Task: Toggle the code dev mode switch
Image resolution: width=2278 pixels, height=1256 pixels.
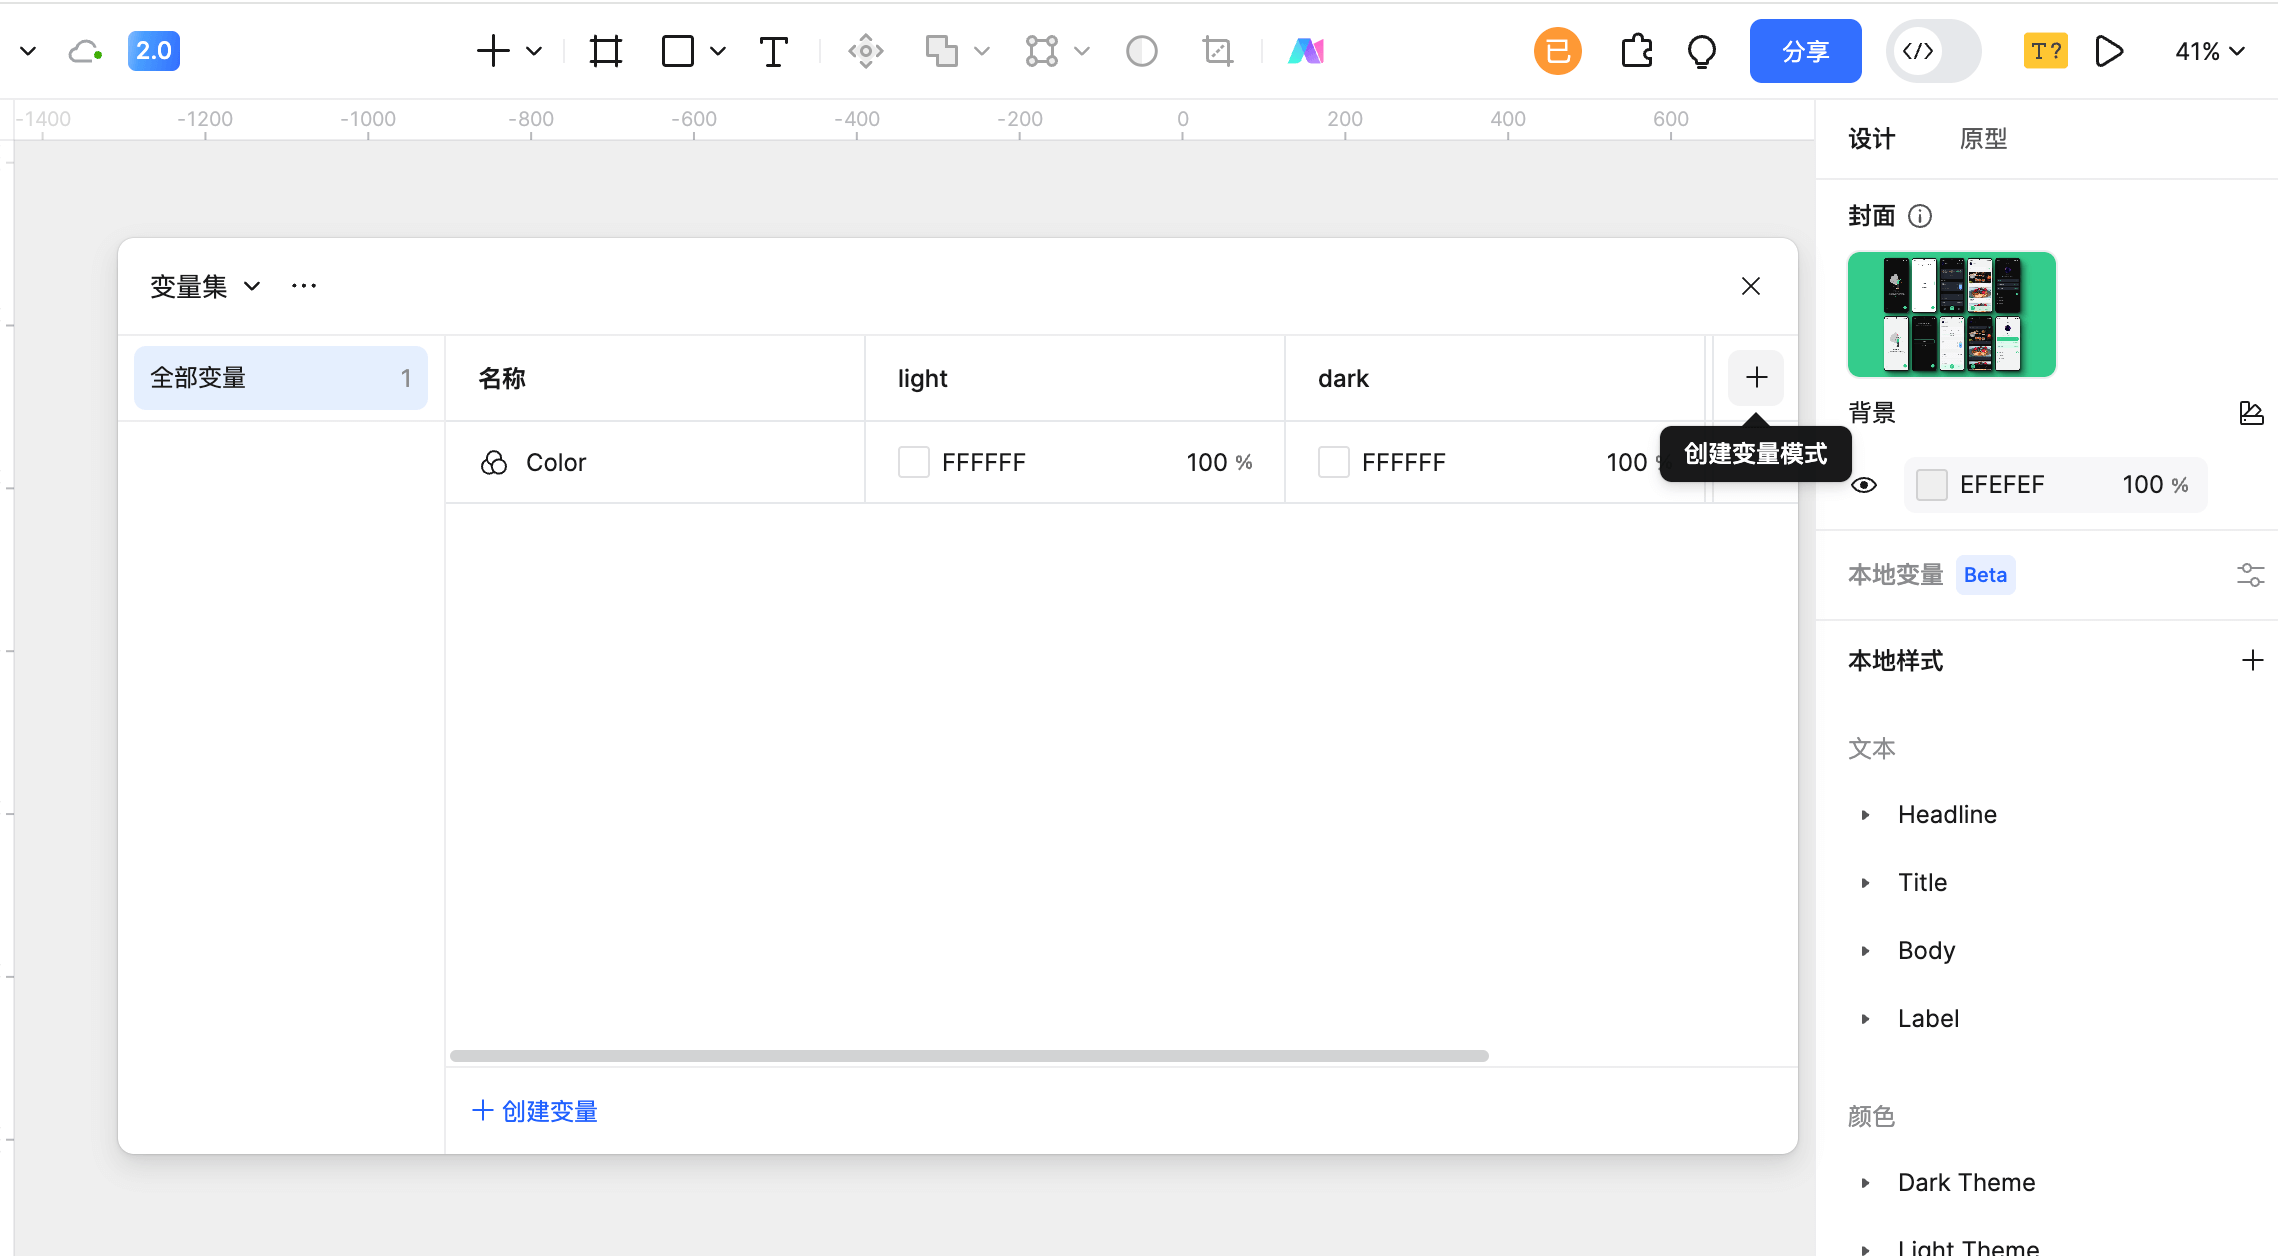Action: point(1933,51)
